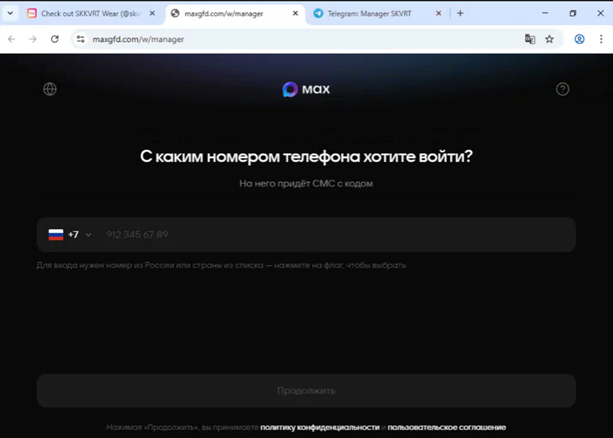
Task: Restore down the browser window
Action: (573, 13)
